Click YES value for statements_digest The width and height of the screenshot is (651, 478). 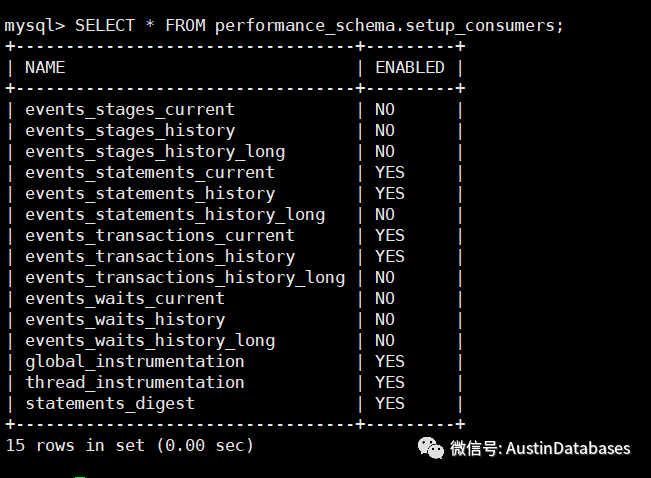(x=390, y=403)
